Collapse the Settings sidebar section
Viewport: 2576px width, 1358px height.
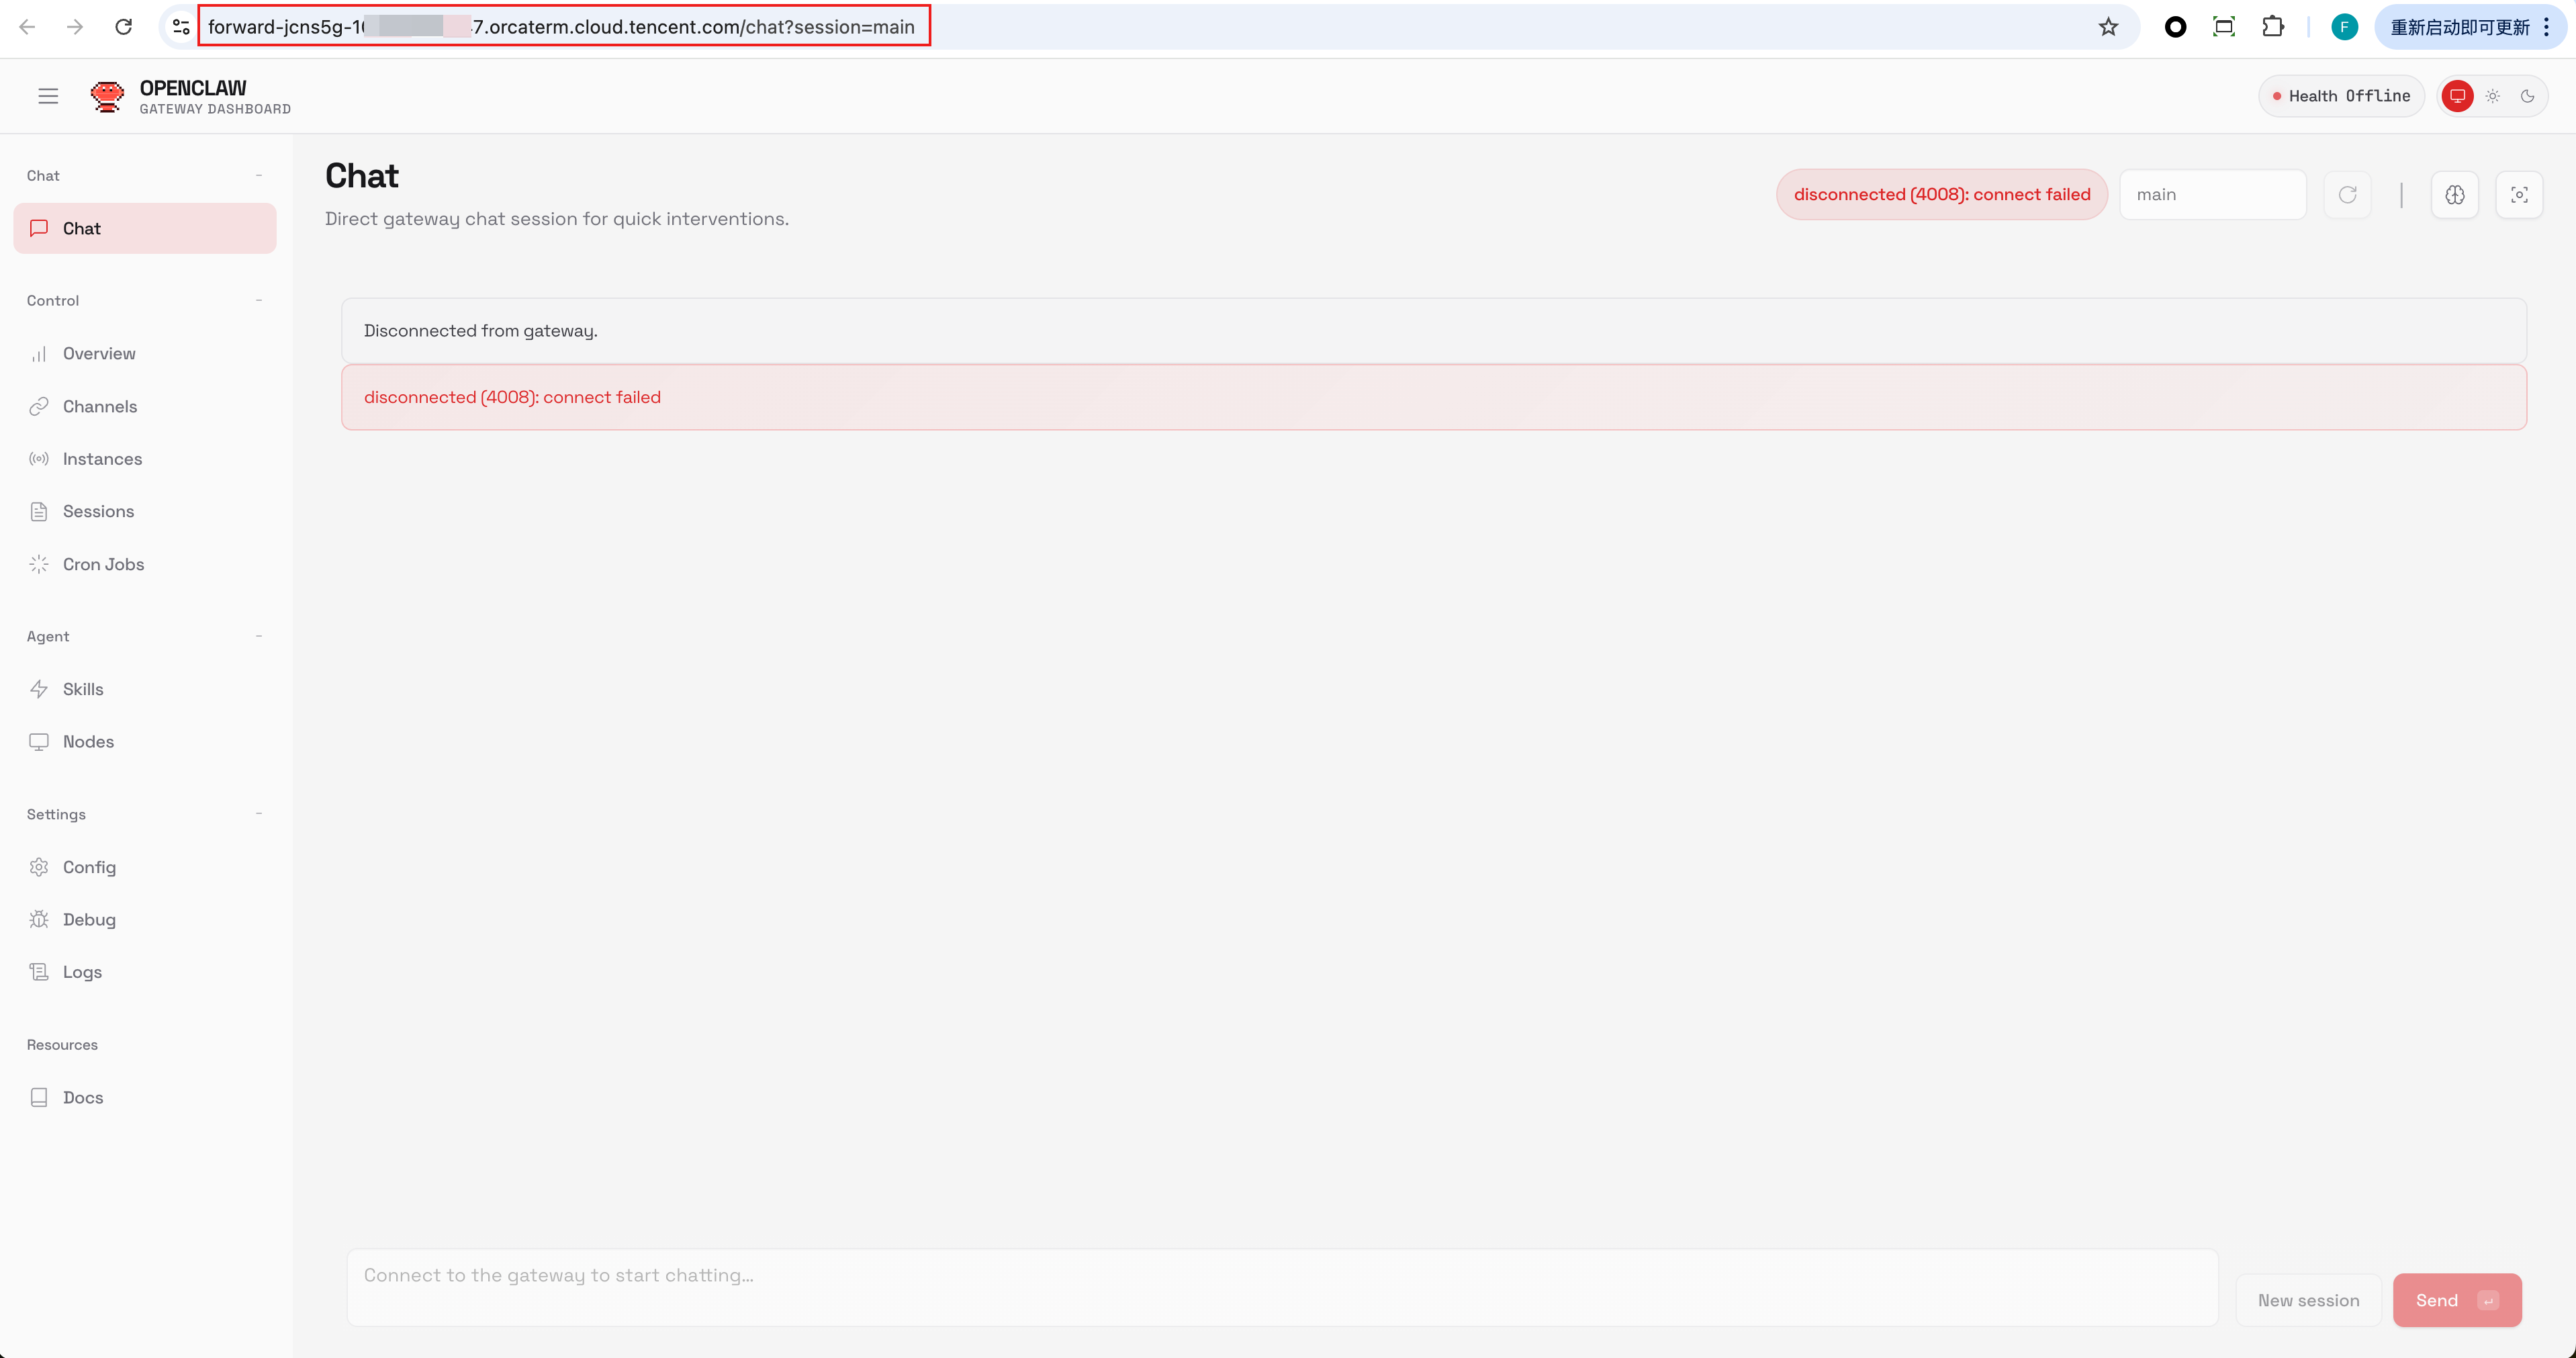point(259,814)
